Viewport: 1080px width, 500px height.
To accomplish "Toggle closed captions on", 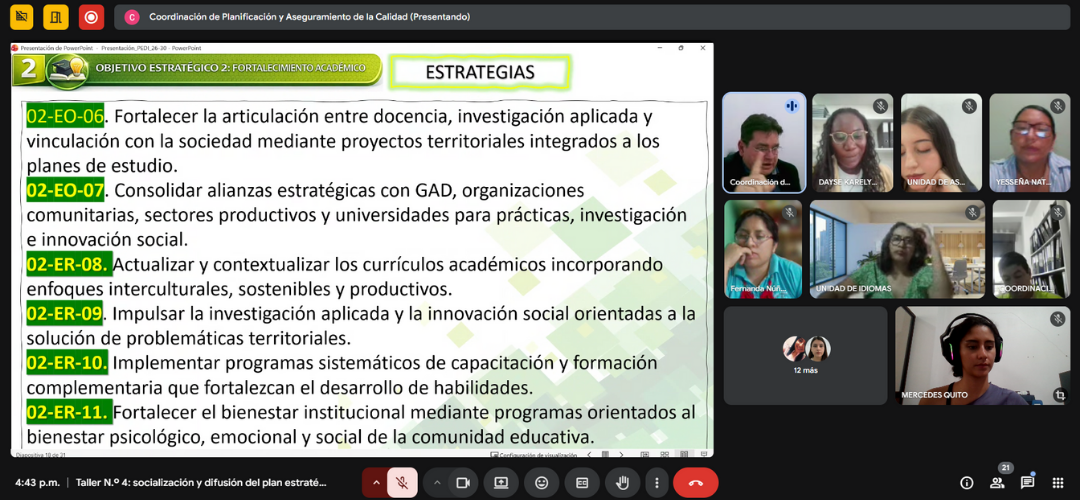I will 582,483.
